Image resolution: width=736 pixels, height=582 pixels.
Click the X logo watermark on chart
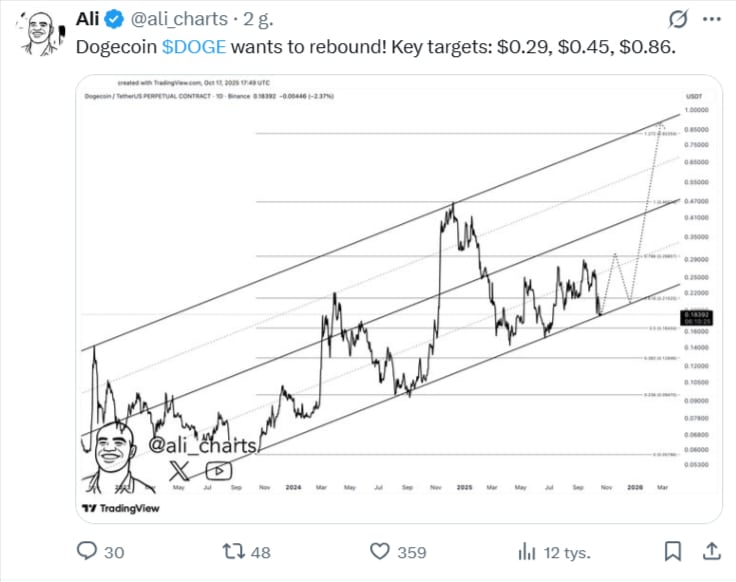(x=179, y=470)
